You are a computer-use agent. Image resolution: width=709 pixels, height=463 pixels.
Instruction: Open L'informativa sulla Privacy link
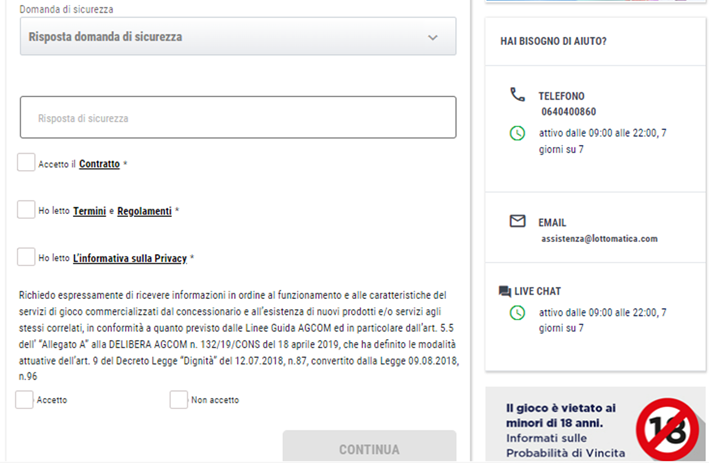pos(130,258)
